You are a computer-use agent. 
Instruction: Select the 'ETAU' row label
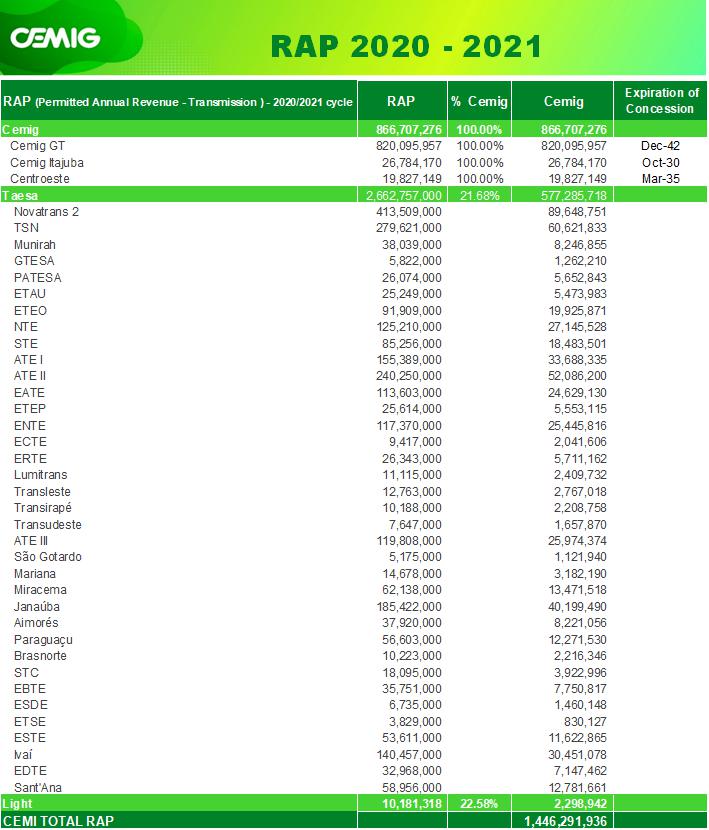(x=30, y=293)
